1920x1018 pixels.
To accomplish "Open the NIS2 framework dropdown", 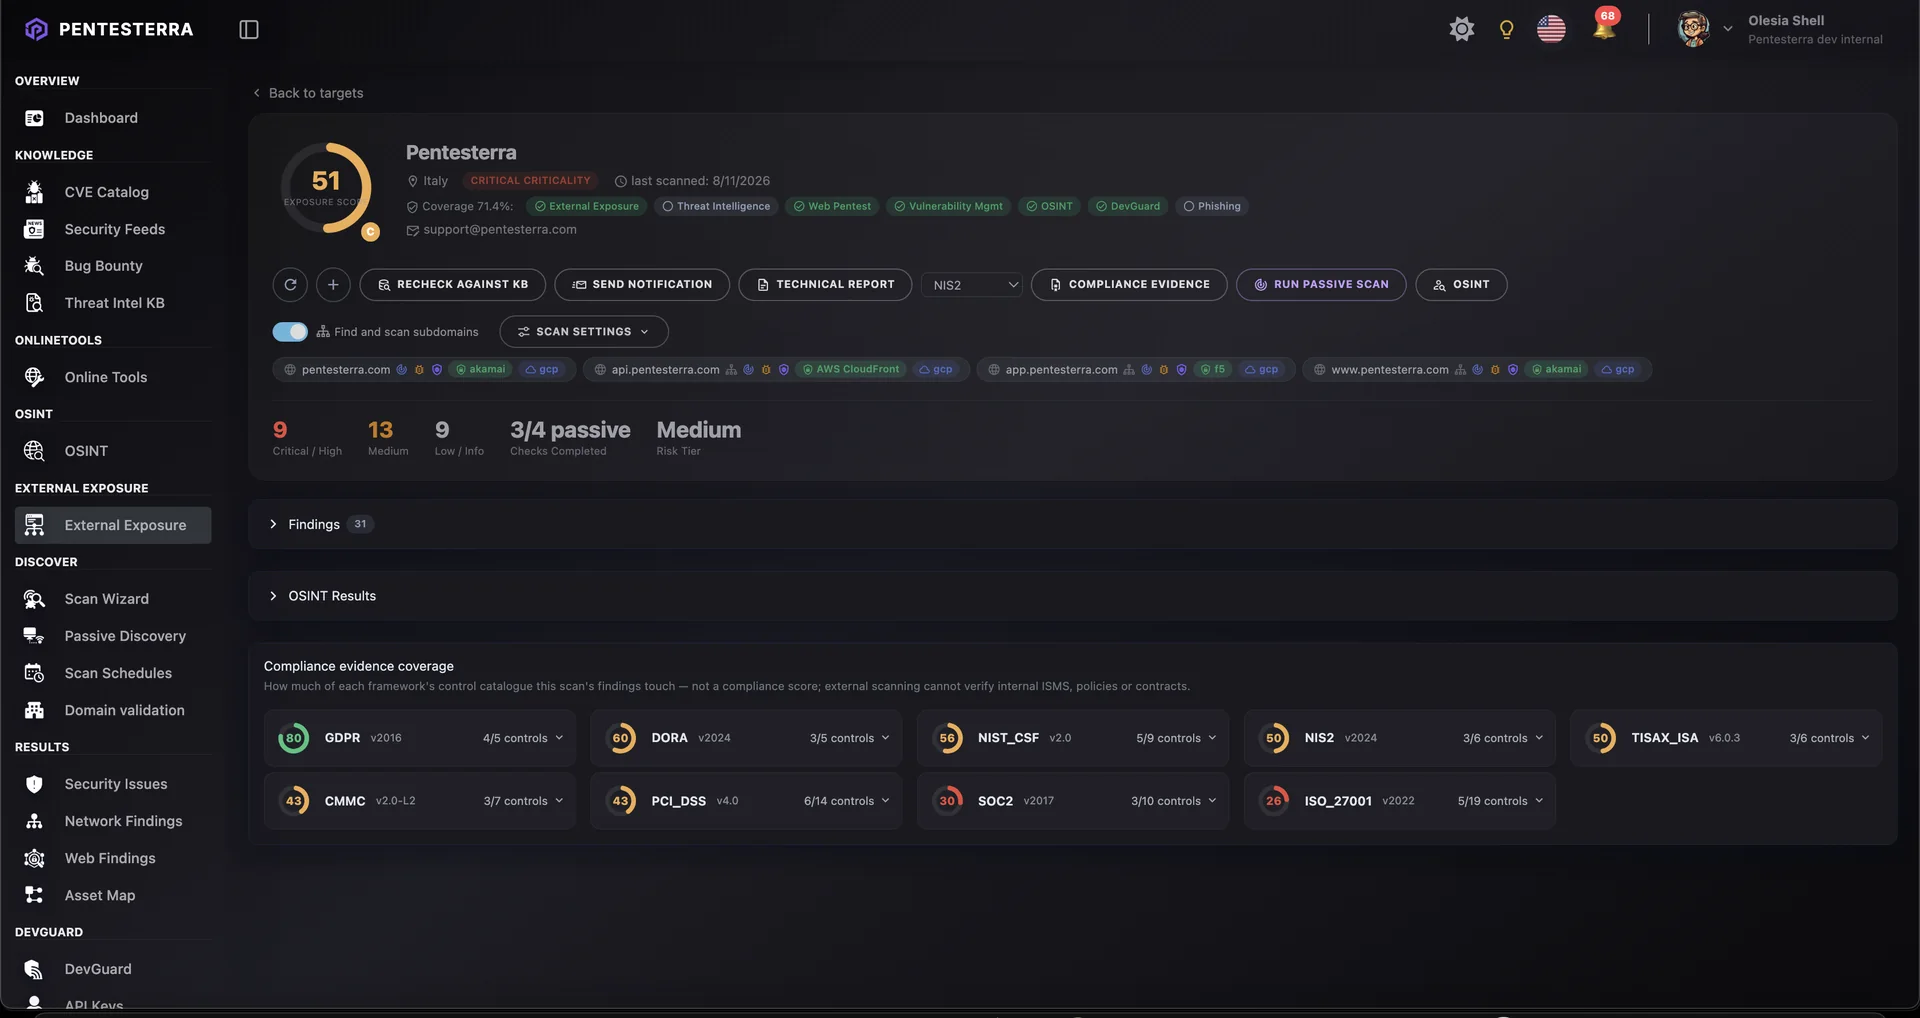I will pyautogui.click(x=972, y=285).
